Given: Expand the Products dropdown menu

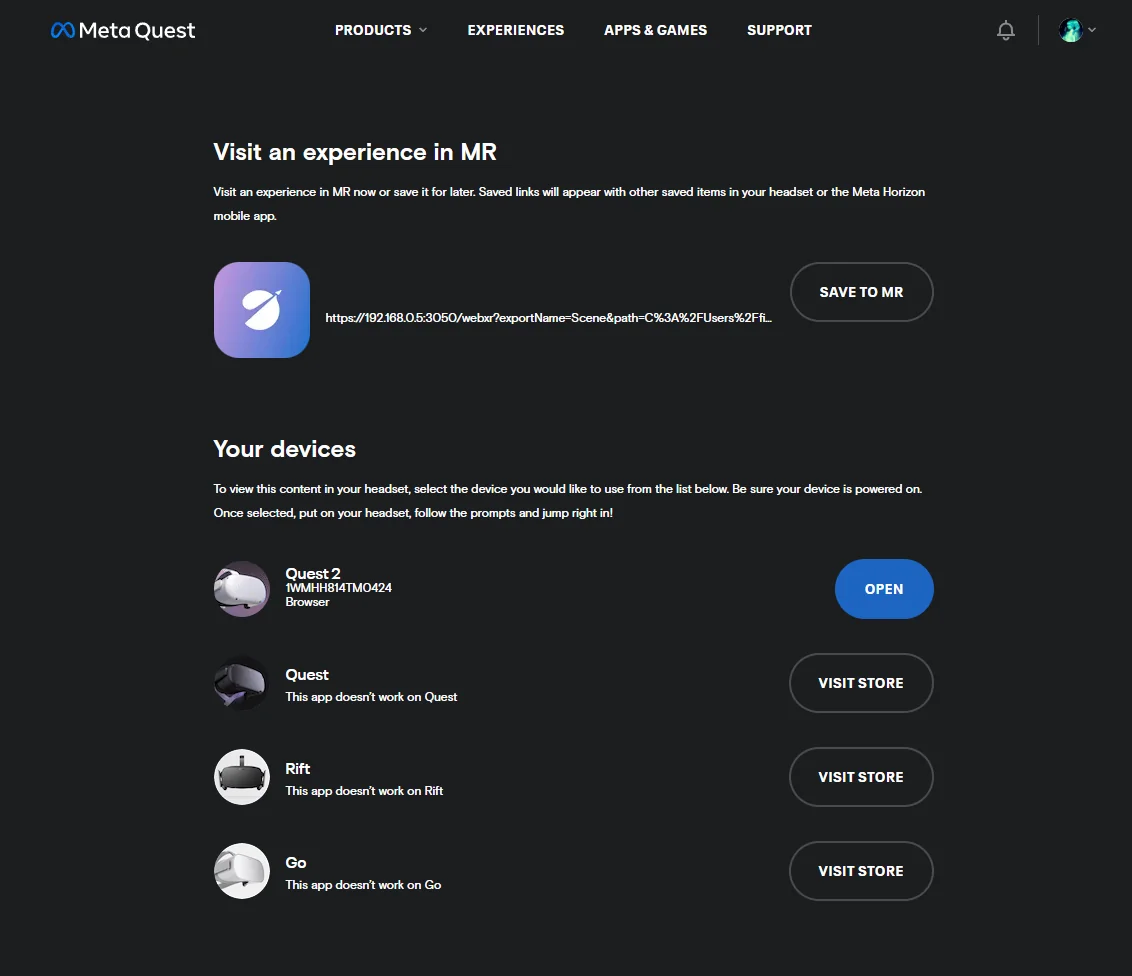Looking at the screenshot, I should point(381,30).
